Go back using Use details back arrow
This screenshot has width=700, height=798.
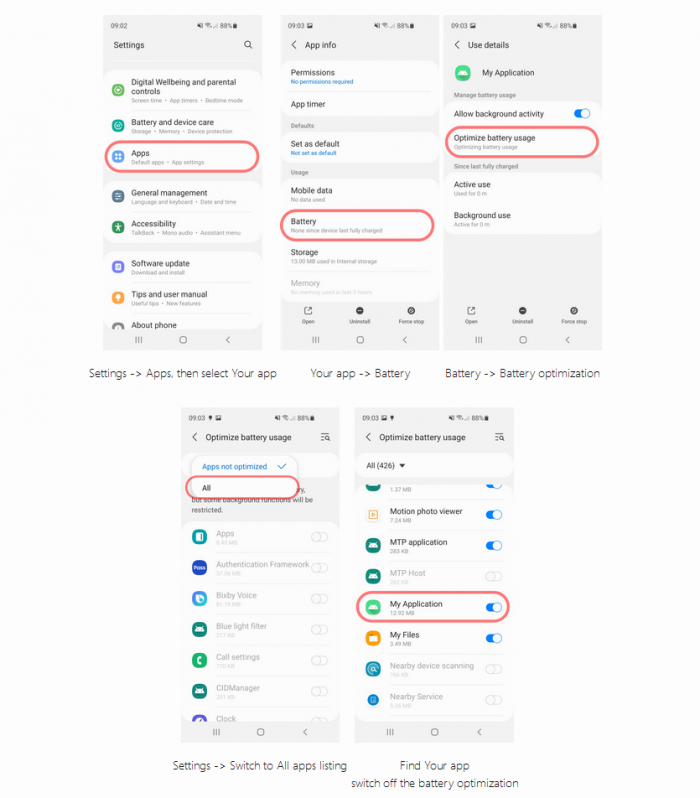click(x=457, y=45)
